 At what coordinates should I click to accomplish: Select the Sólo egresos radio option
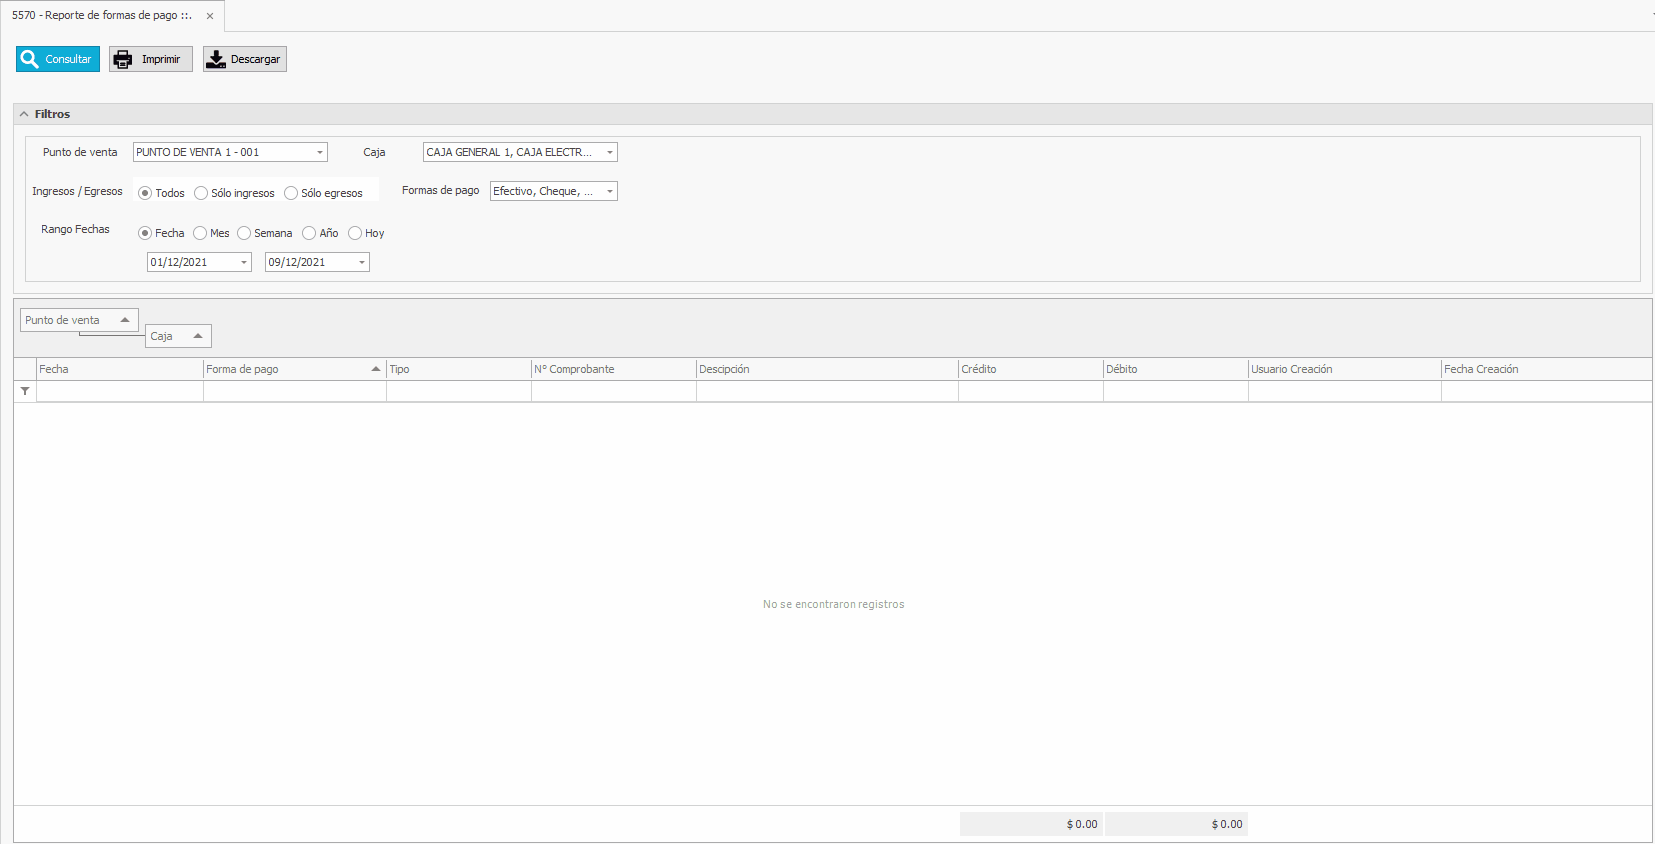pos(291,193)
